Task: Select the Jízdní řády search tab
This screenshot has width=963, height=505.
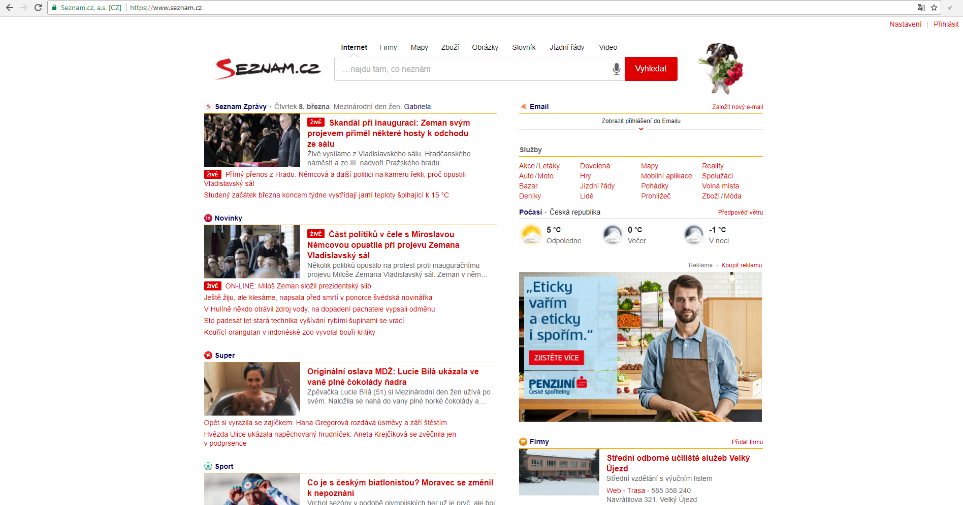Action: click(x=567, y=47)
